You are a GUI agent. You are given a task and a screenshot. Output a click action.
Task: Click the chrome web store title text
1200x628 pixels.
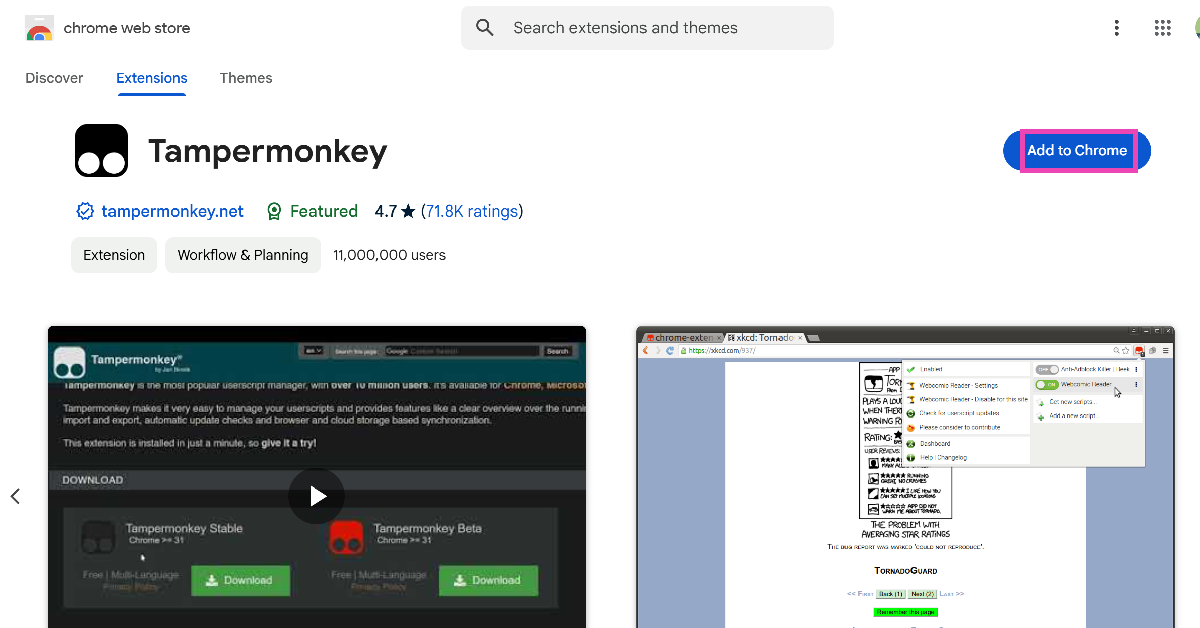127,28
